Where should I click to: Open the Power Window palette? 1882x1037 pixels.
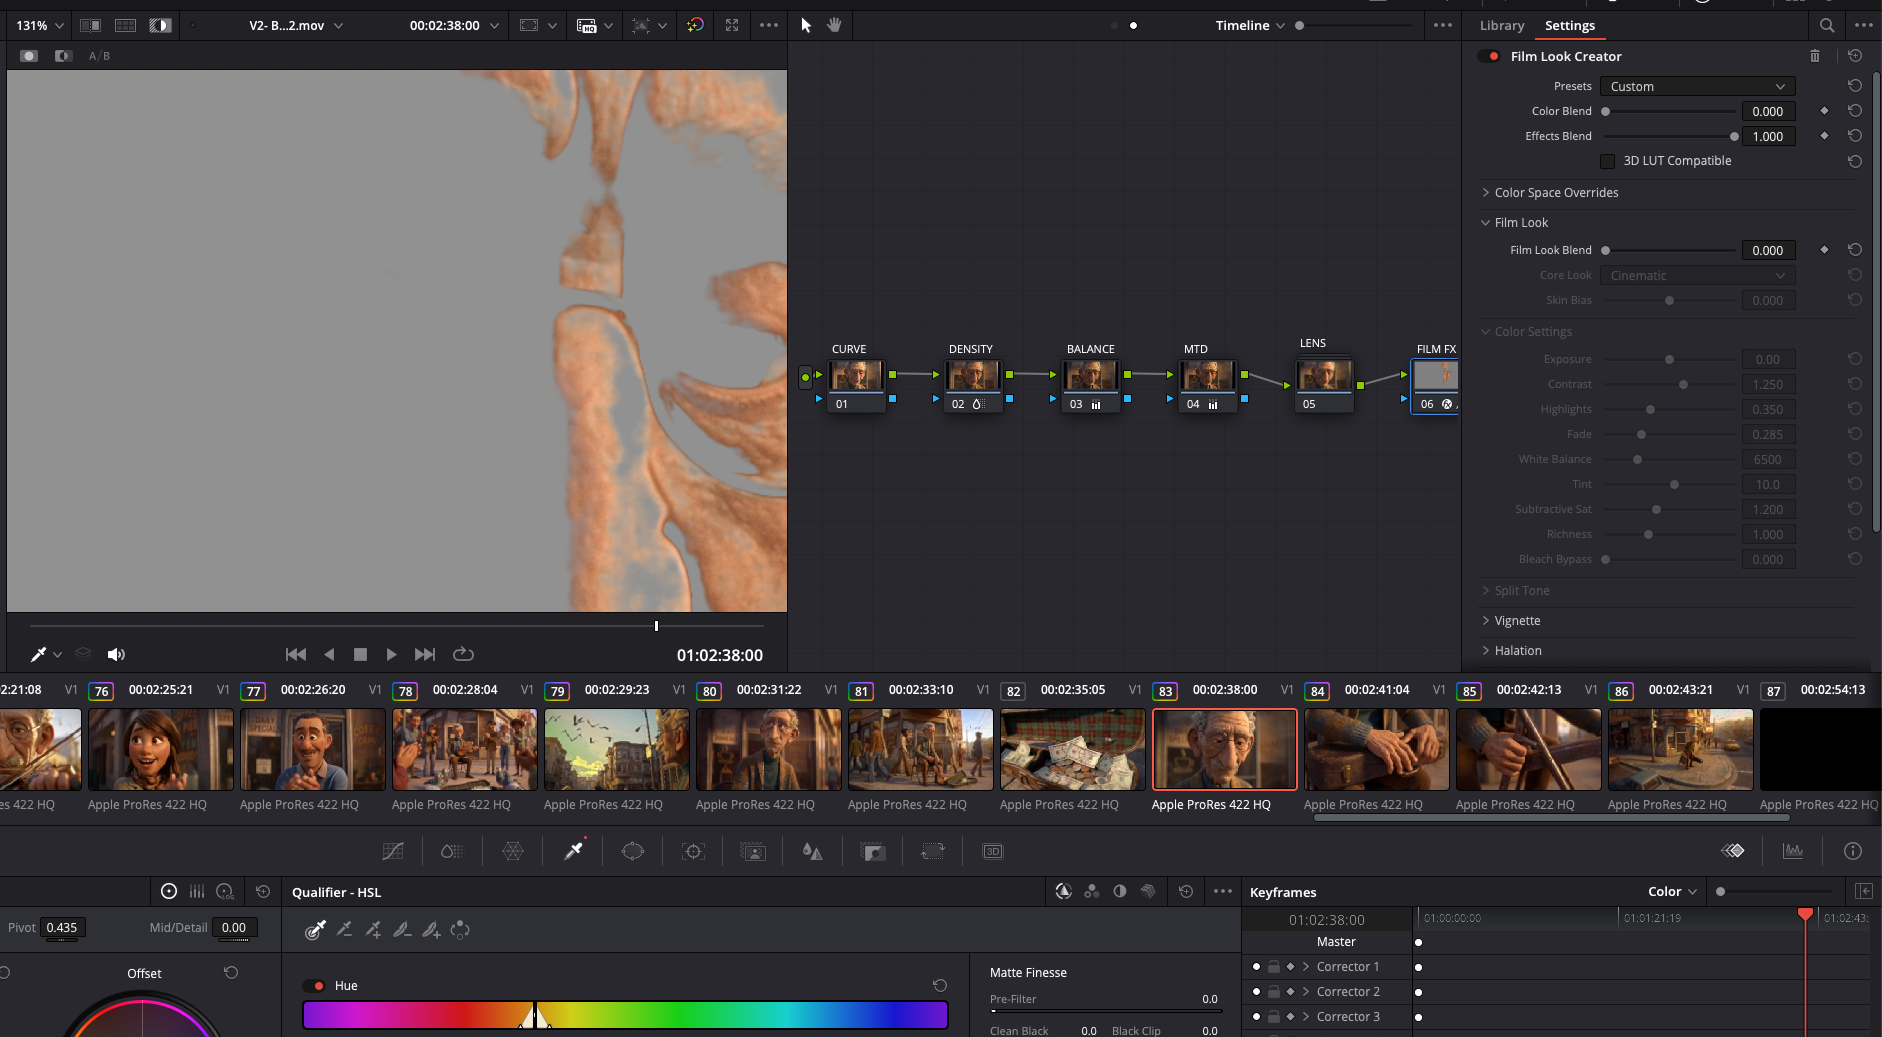tap(633, 851)
